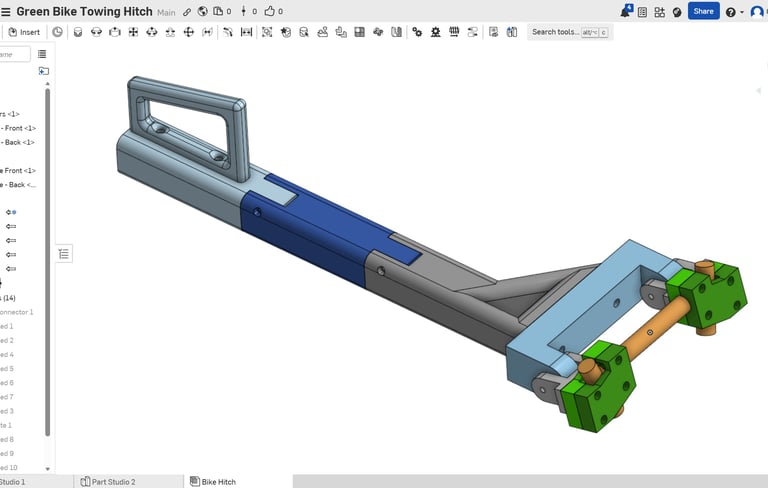The image size is (768, 488).
Task: Click the scrollbar up arrow in instance list
Action: [48, 84]
